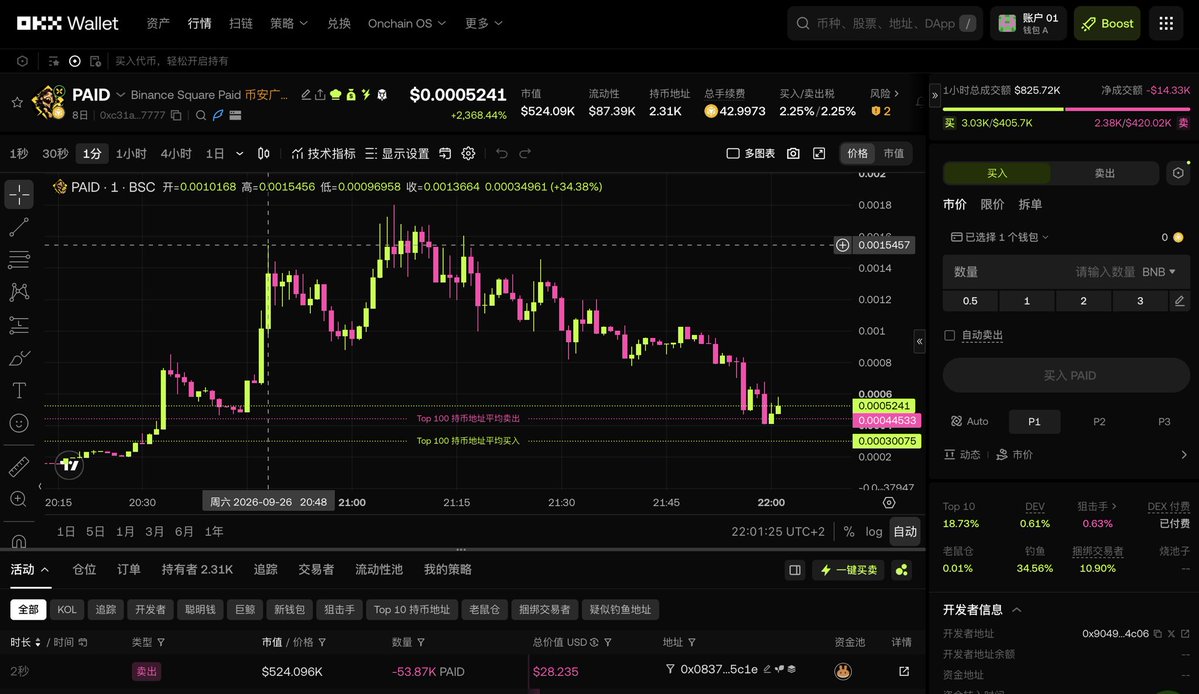Open the 已选择 1 个钱包 wallet dropdown
Viewport: 1199px width, 694px height.
[999, 238]
